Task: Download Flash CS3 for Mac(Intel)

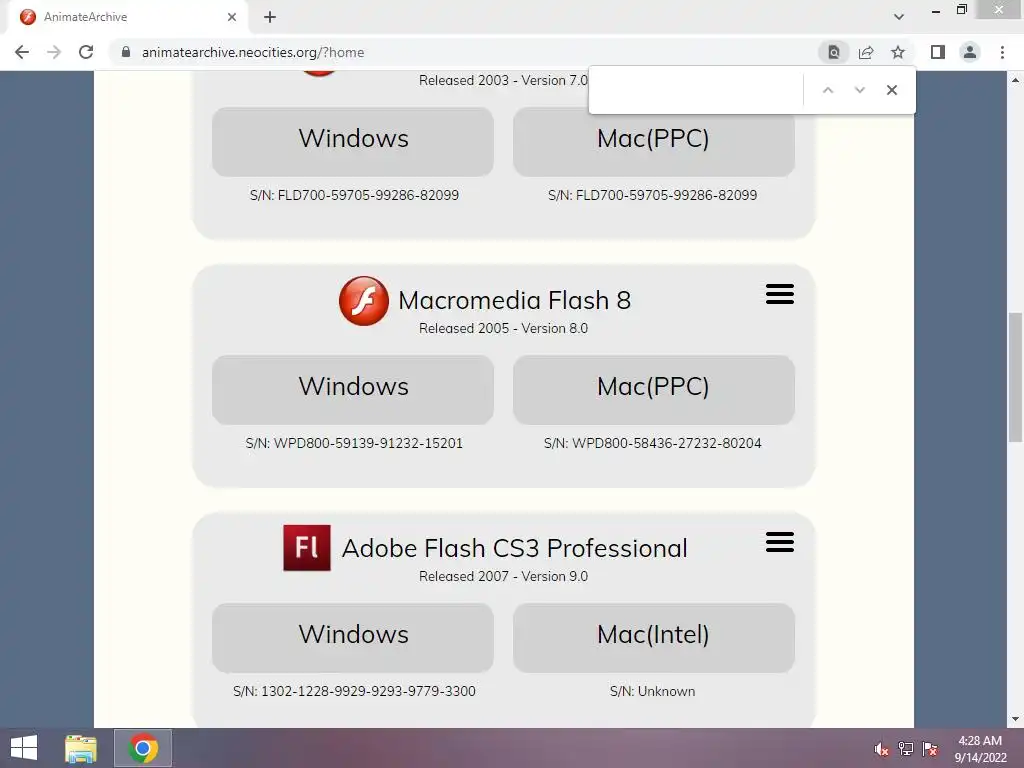Action: [654, 638]
